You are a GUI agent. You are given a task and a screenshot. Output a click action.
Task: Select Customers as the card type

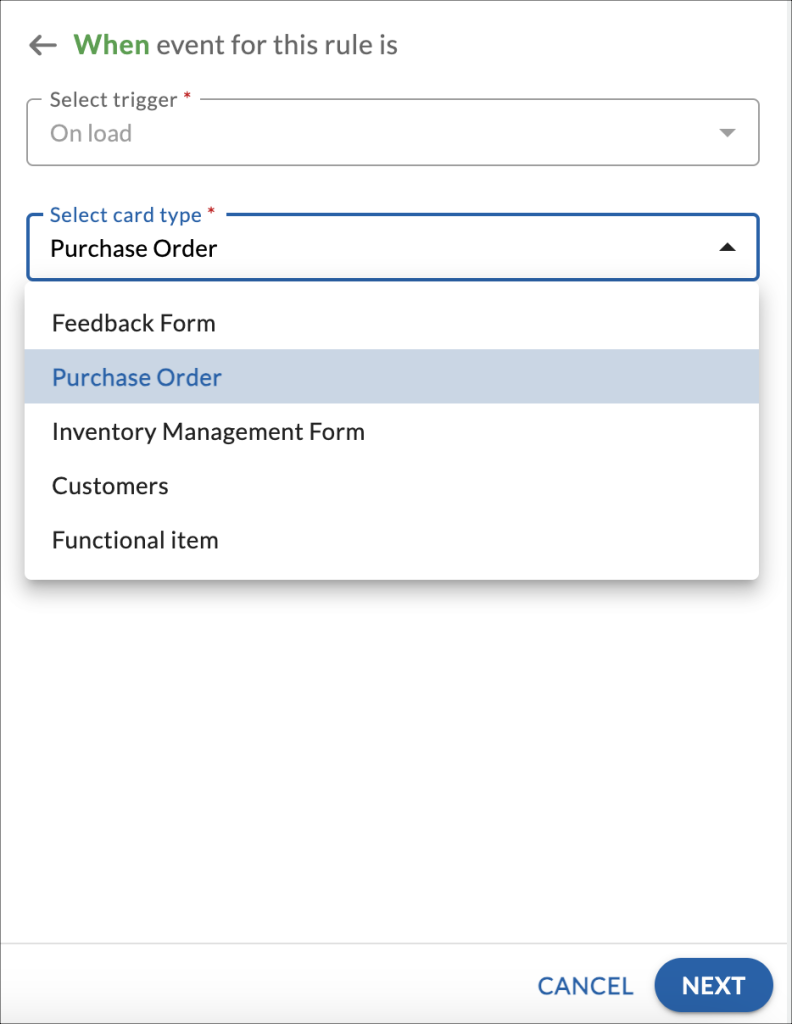(x=110, y=486)
